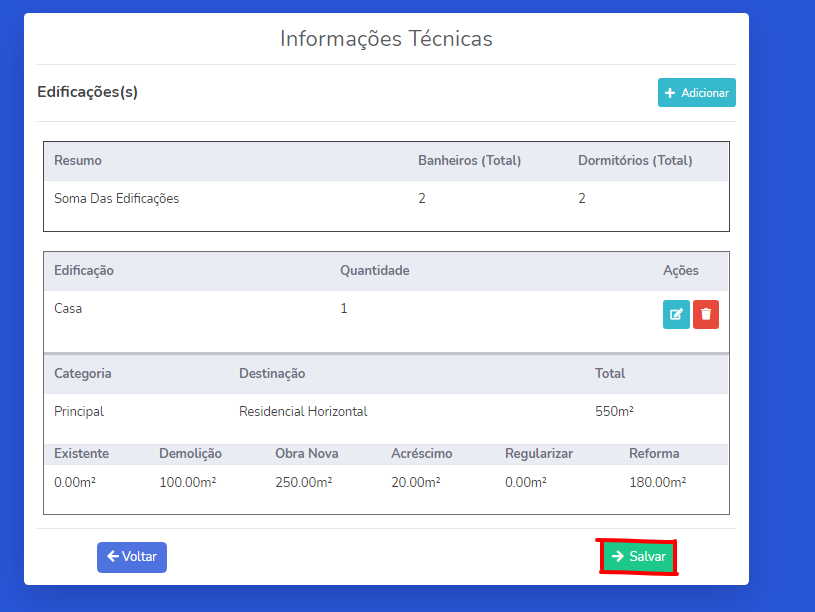Select the 100.00m² demolição value
Viewport: 815px width, 612px height.
[x=188, y=483]
